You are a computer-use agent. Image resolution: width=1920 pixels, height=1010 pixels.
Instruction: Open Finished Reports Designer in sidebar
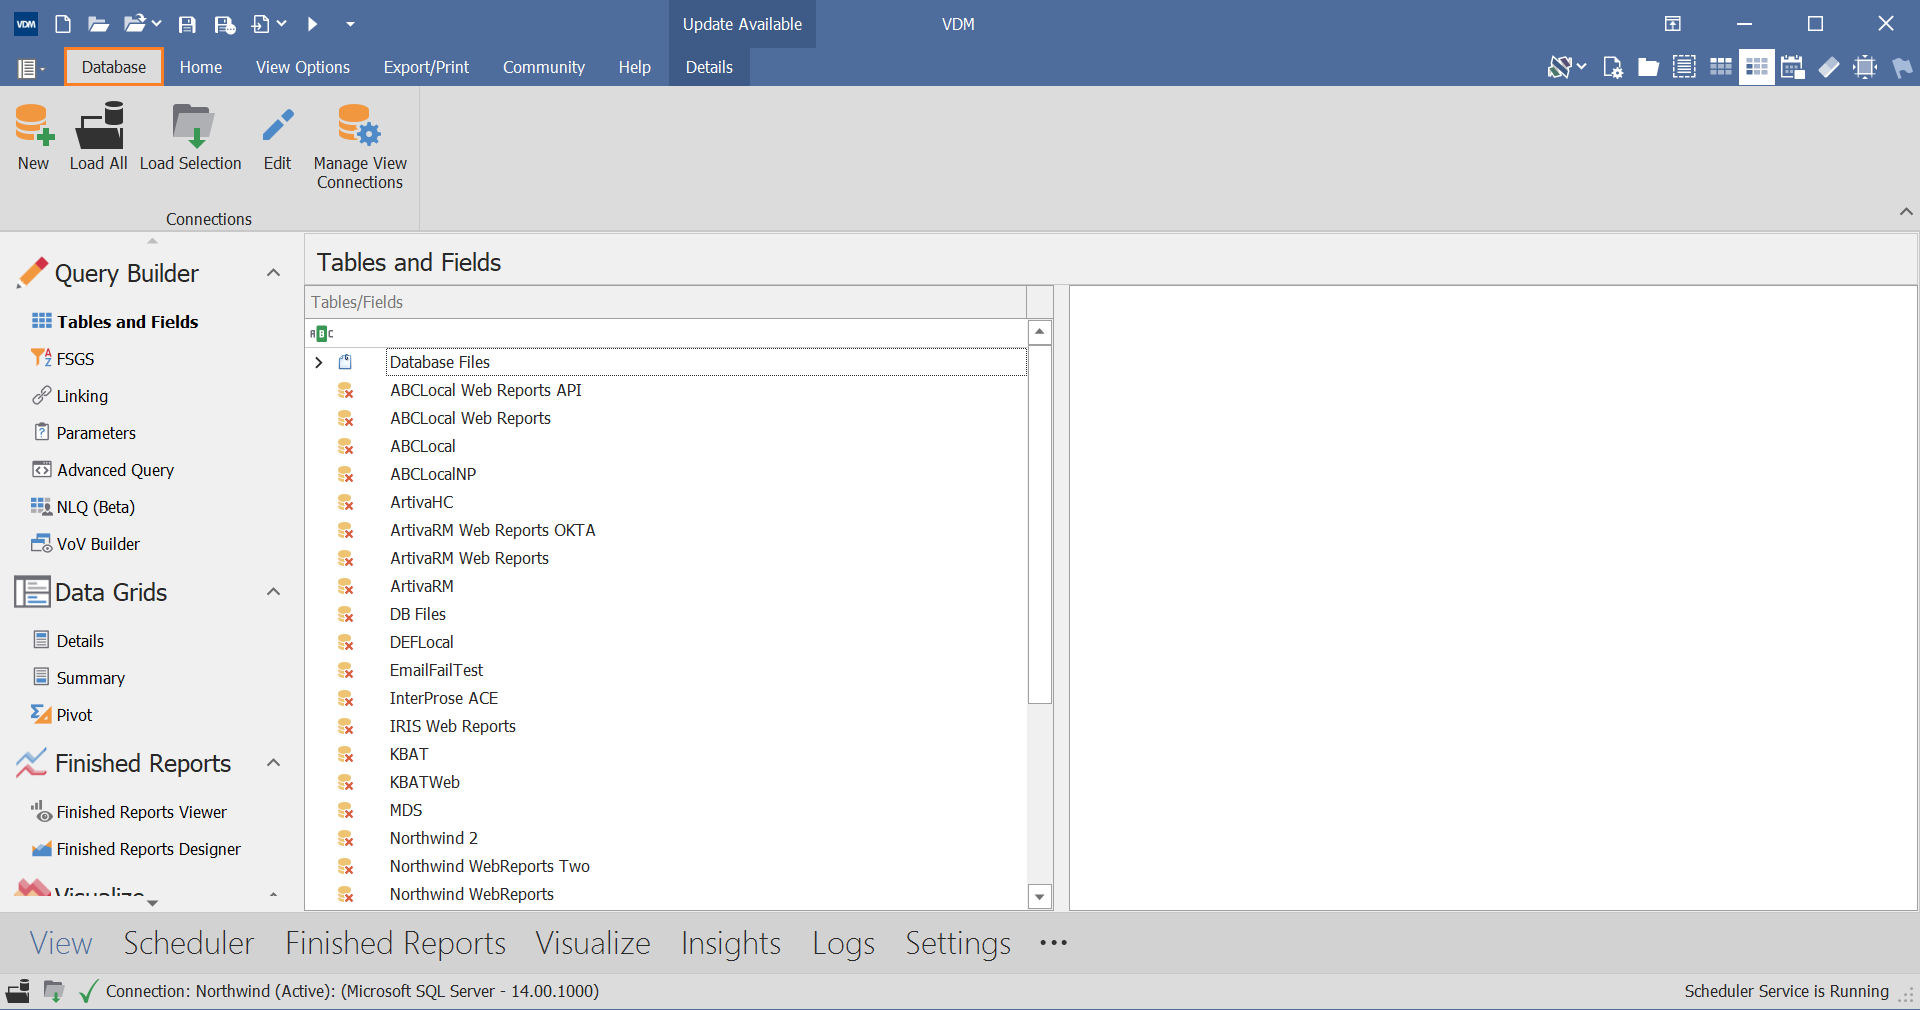(x=148, y=849)
